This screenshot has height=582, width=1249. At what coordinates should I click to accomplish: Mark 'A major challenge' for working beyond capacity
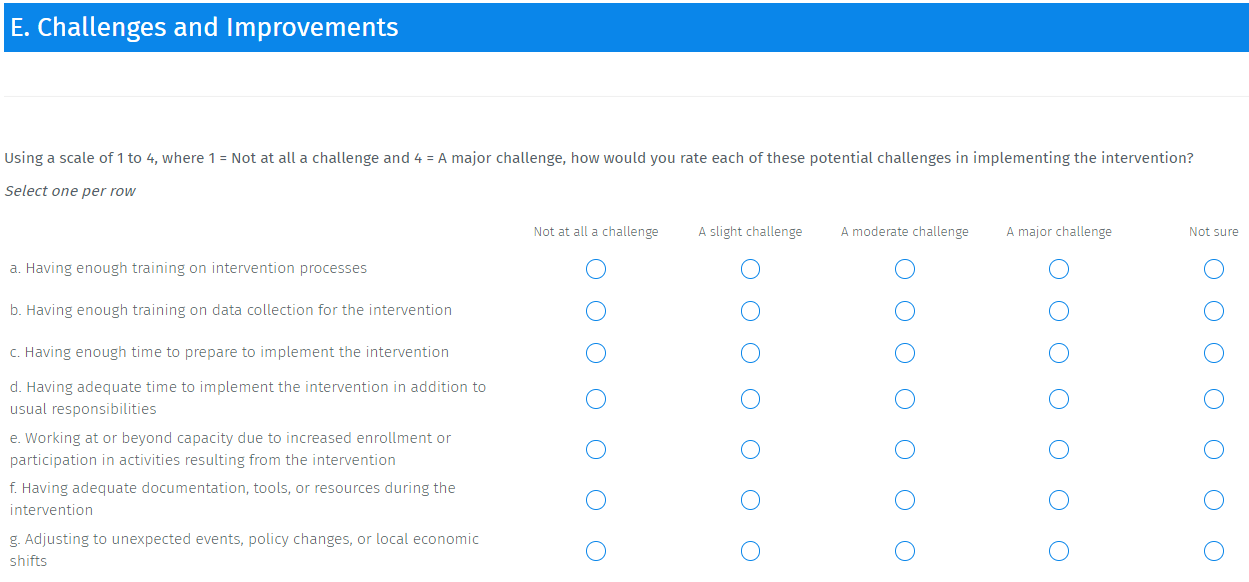(1059, 449)
